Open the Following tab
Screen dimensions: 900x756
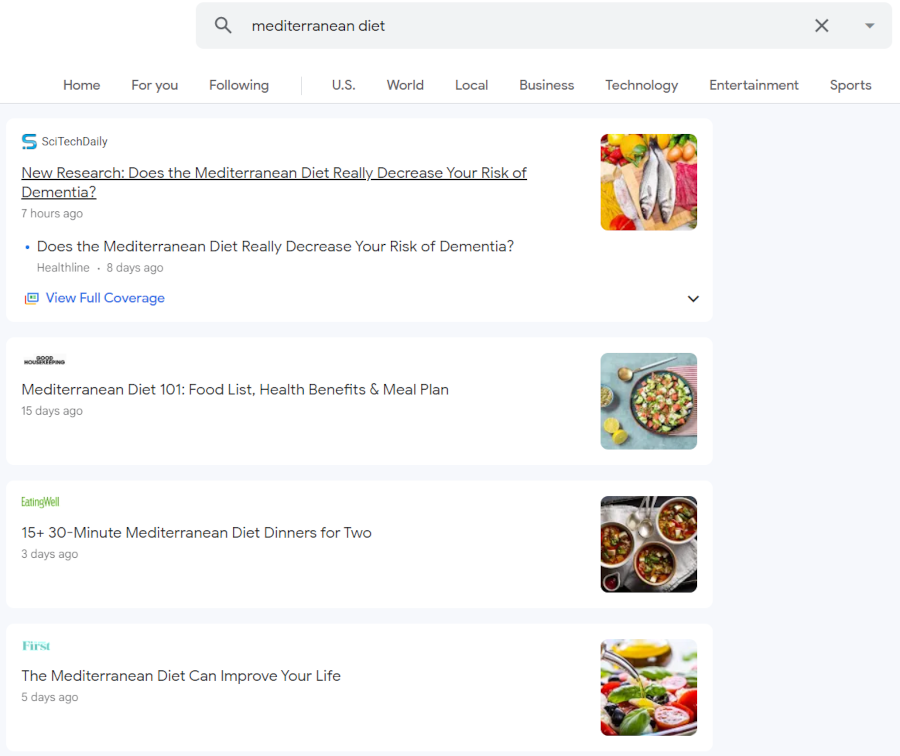[238, 85]
